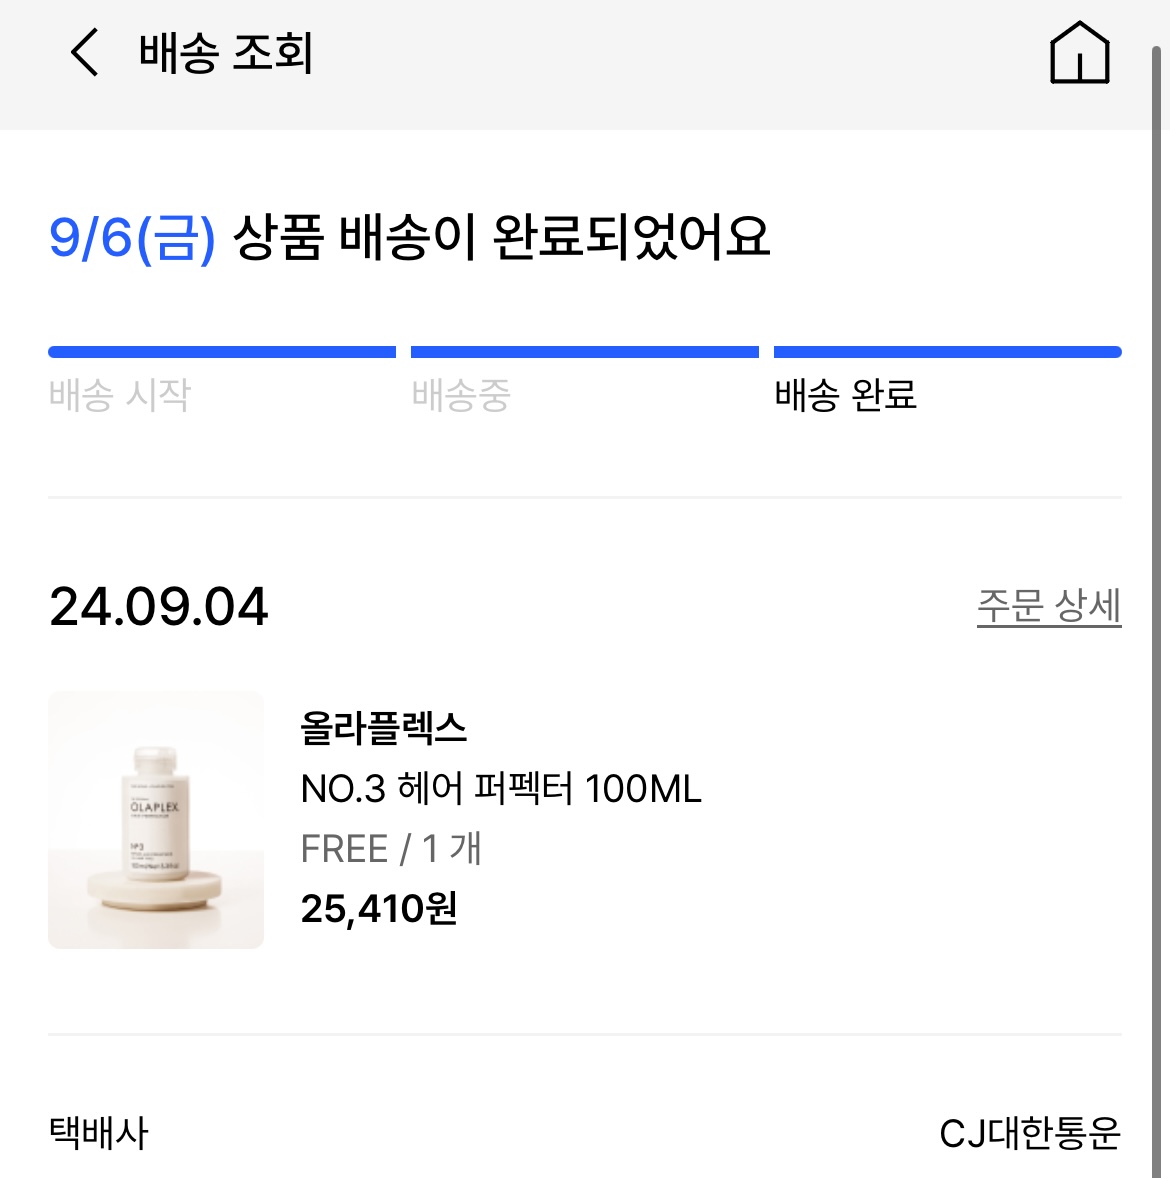
Task: Tap the 24.09.04 order date
Action: click(x=159, y=606)
